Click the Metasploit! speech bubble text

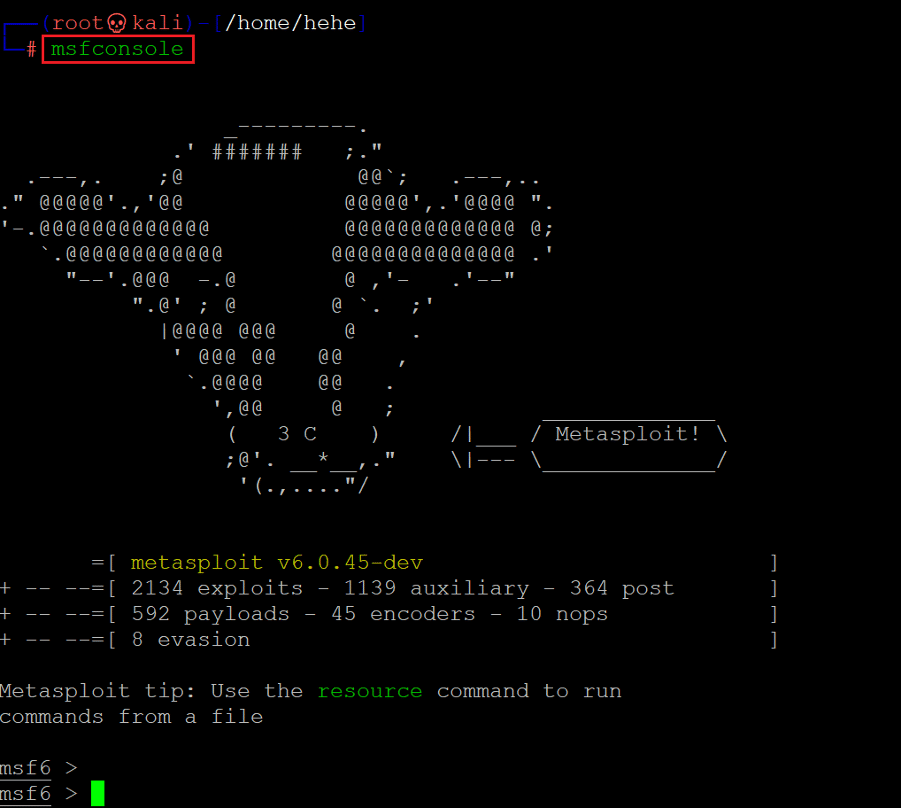(x=627, y=434)
